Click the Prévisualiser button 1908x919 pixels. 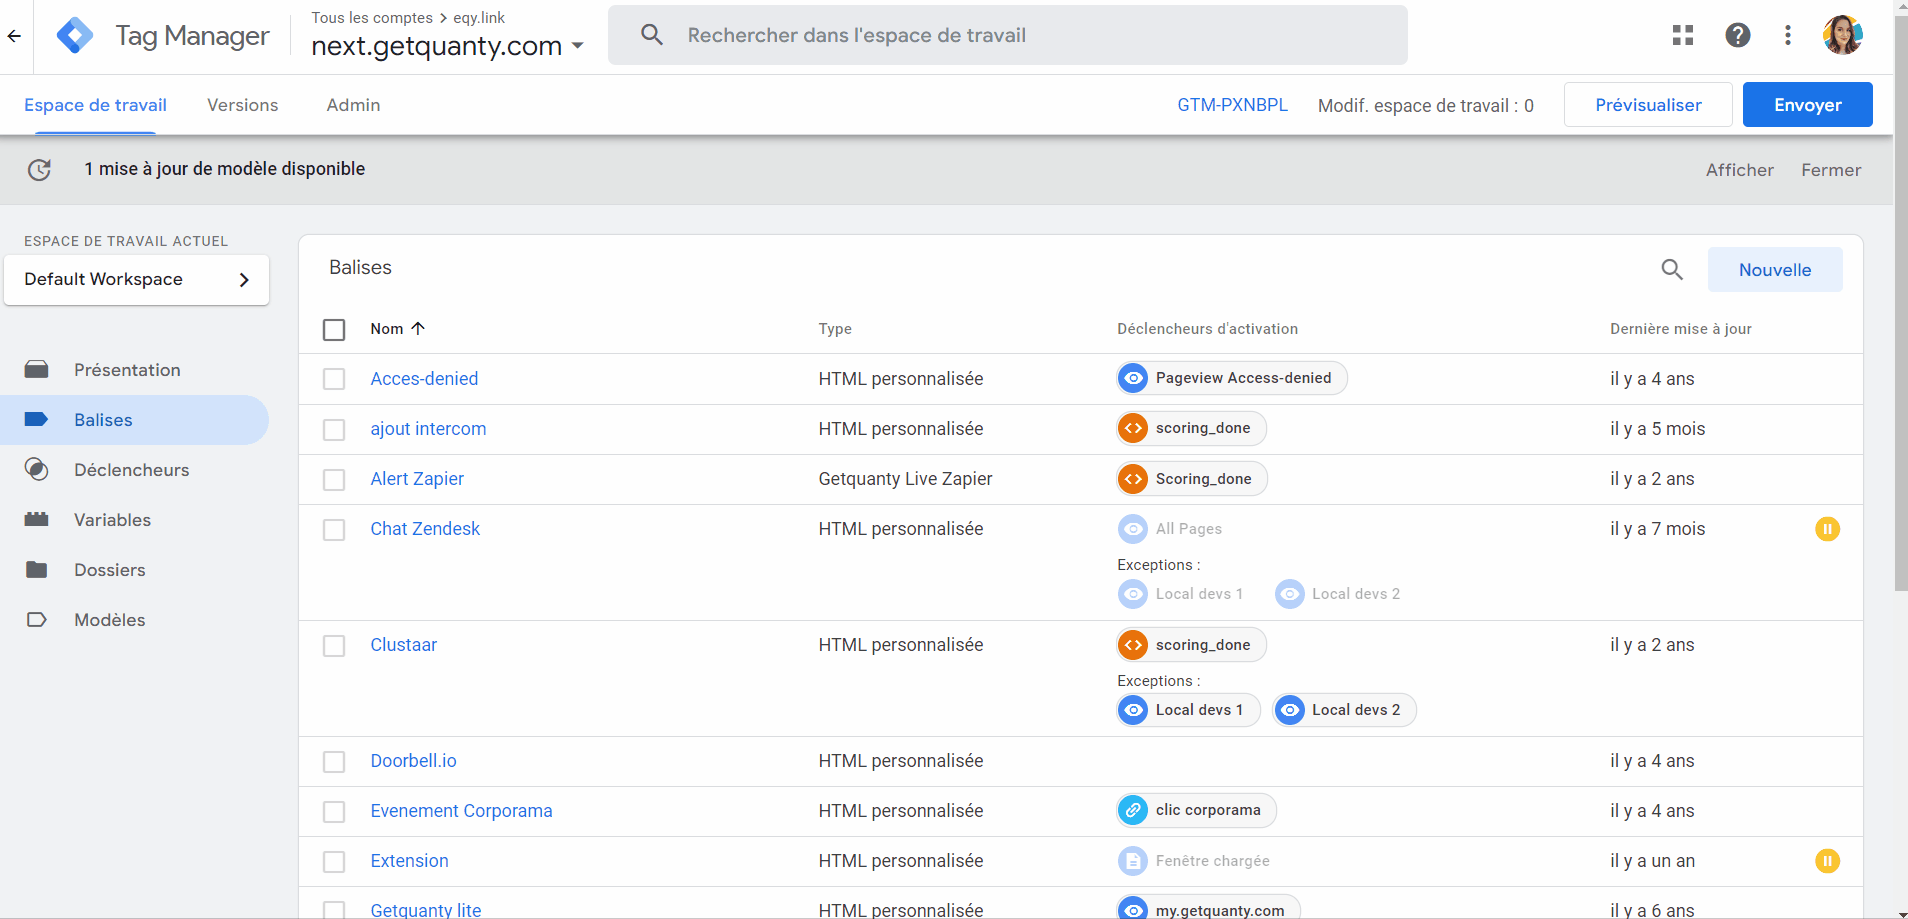[x=1648, y=105]
